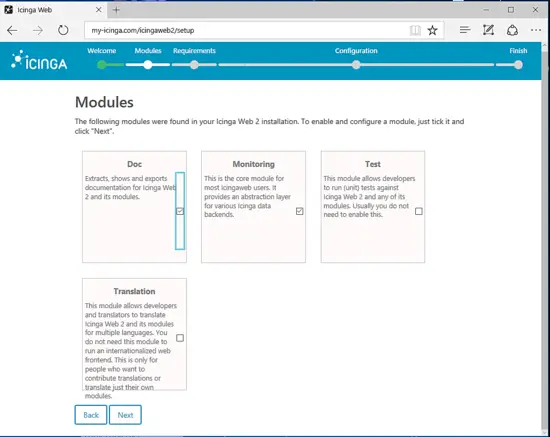The width and height of the screenshot is (550, 437).
Task: Enable the Translation module checkbox
Action: point(180,338)
